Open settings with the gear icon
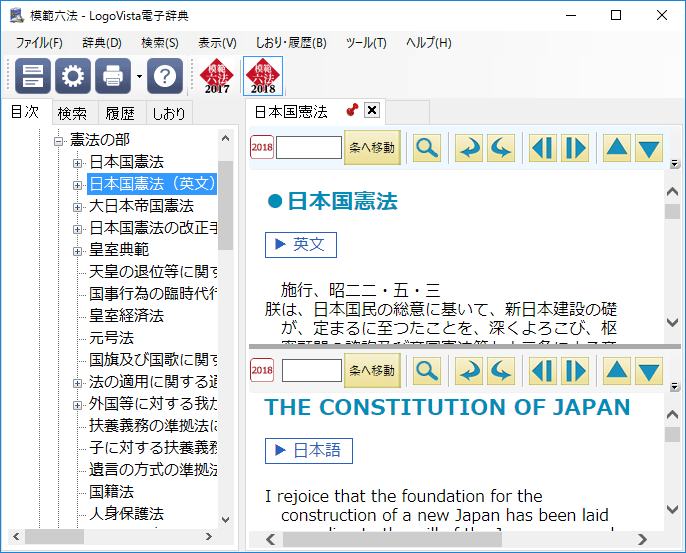This screenshot has width=686, height=553. pos(73,76)
